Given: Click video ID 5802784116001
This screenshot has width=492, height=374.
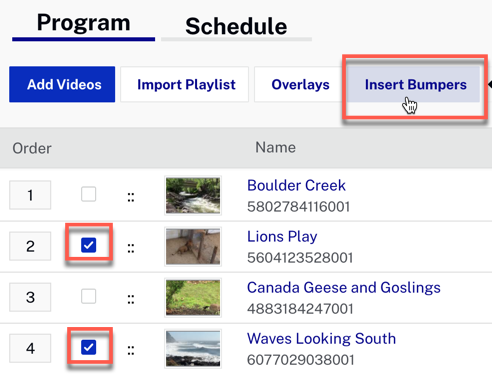Looking at the screenshot, I should (298, 207).
